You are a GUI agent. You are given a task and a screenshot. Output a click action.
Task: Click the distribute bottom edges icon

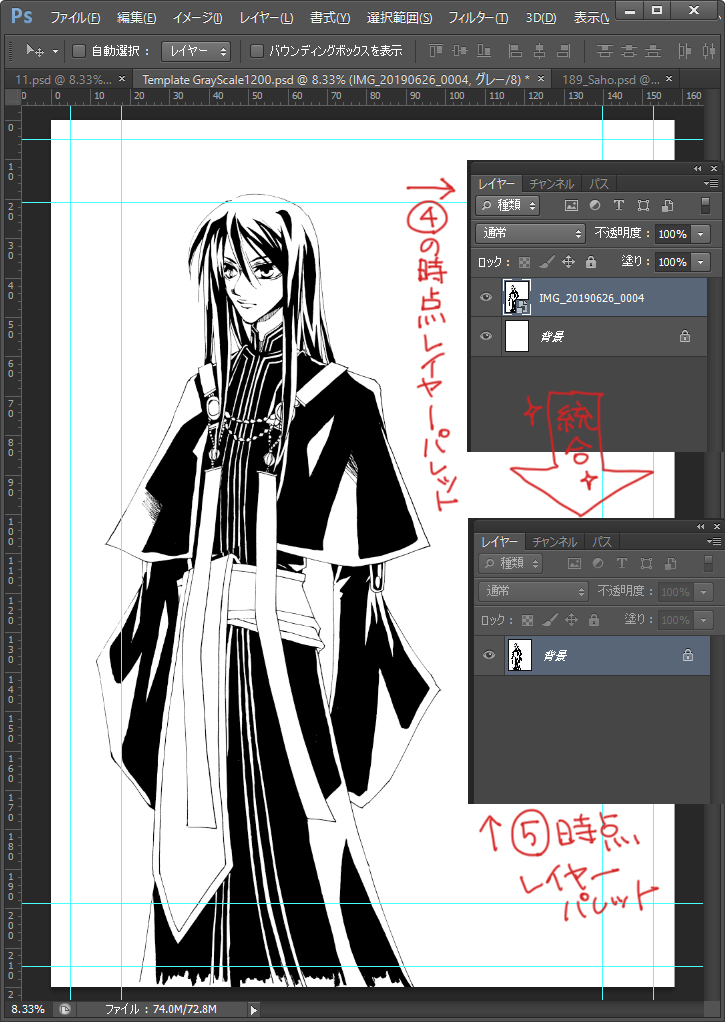coord(653,50)
